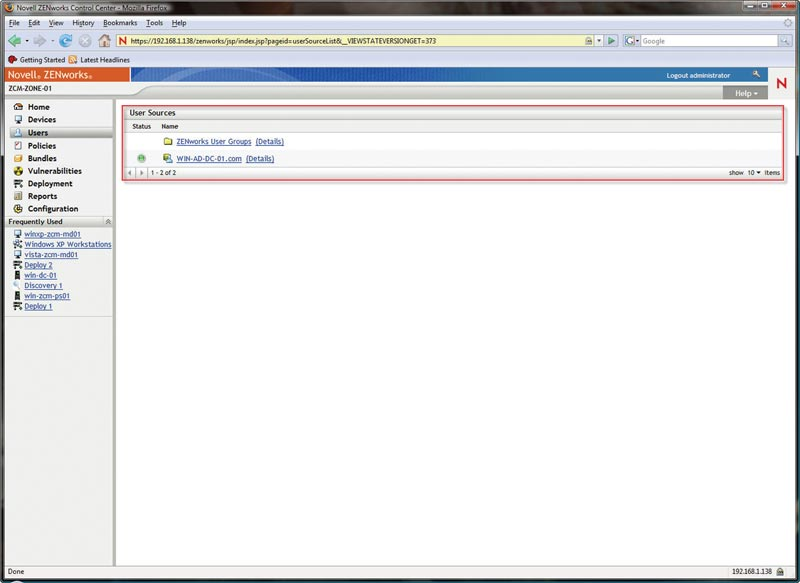
Task: Click the search magnifier button
Action: tap(785, 41)
